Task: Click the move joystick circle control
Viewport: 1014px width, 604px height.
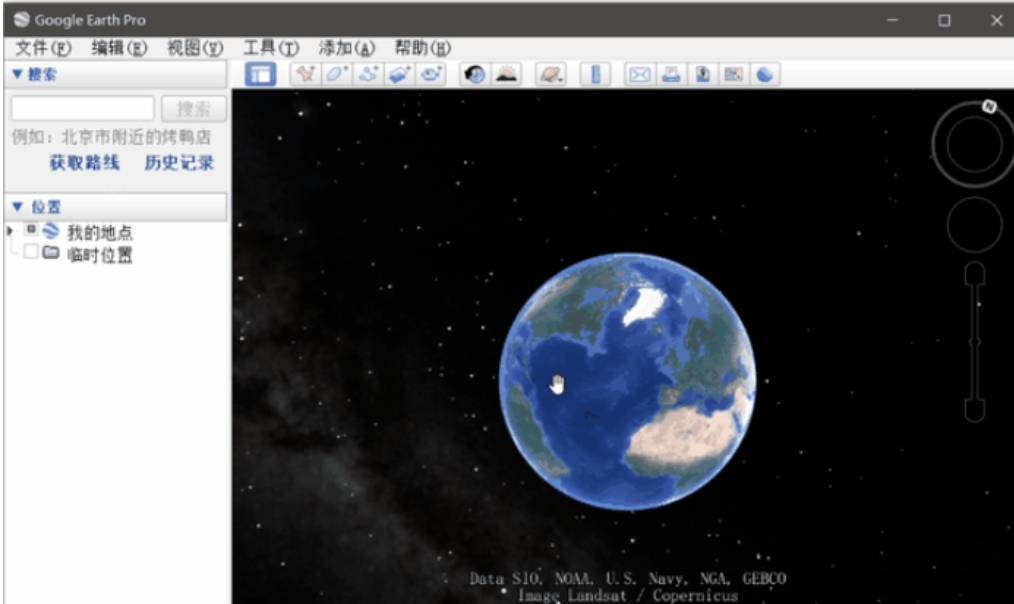Action: click(x=974, y=225)
